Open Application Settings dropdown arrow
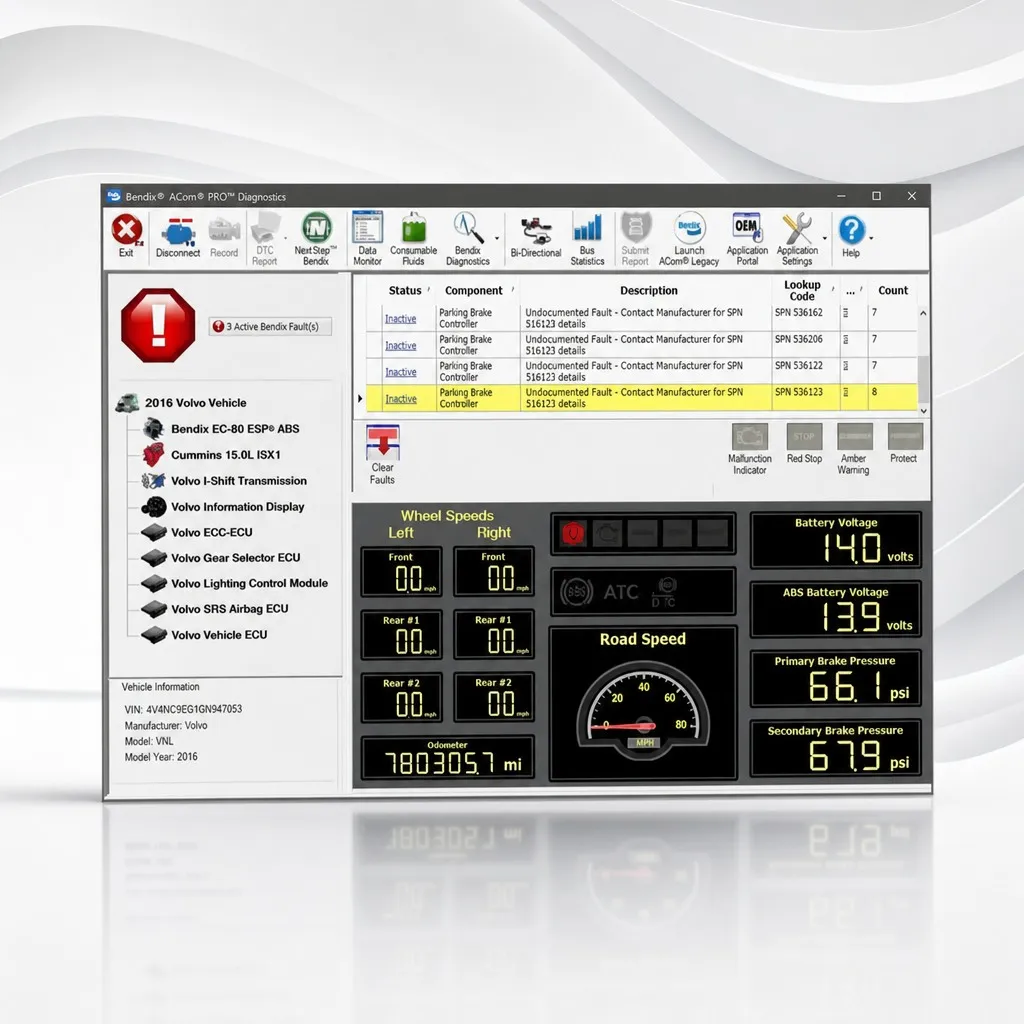 pos(825,238)
